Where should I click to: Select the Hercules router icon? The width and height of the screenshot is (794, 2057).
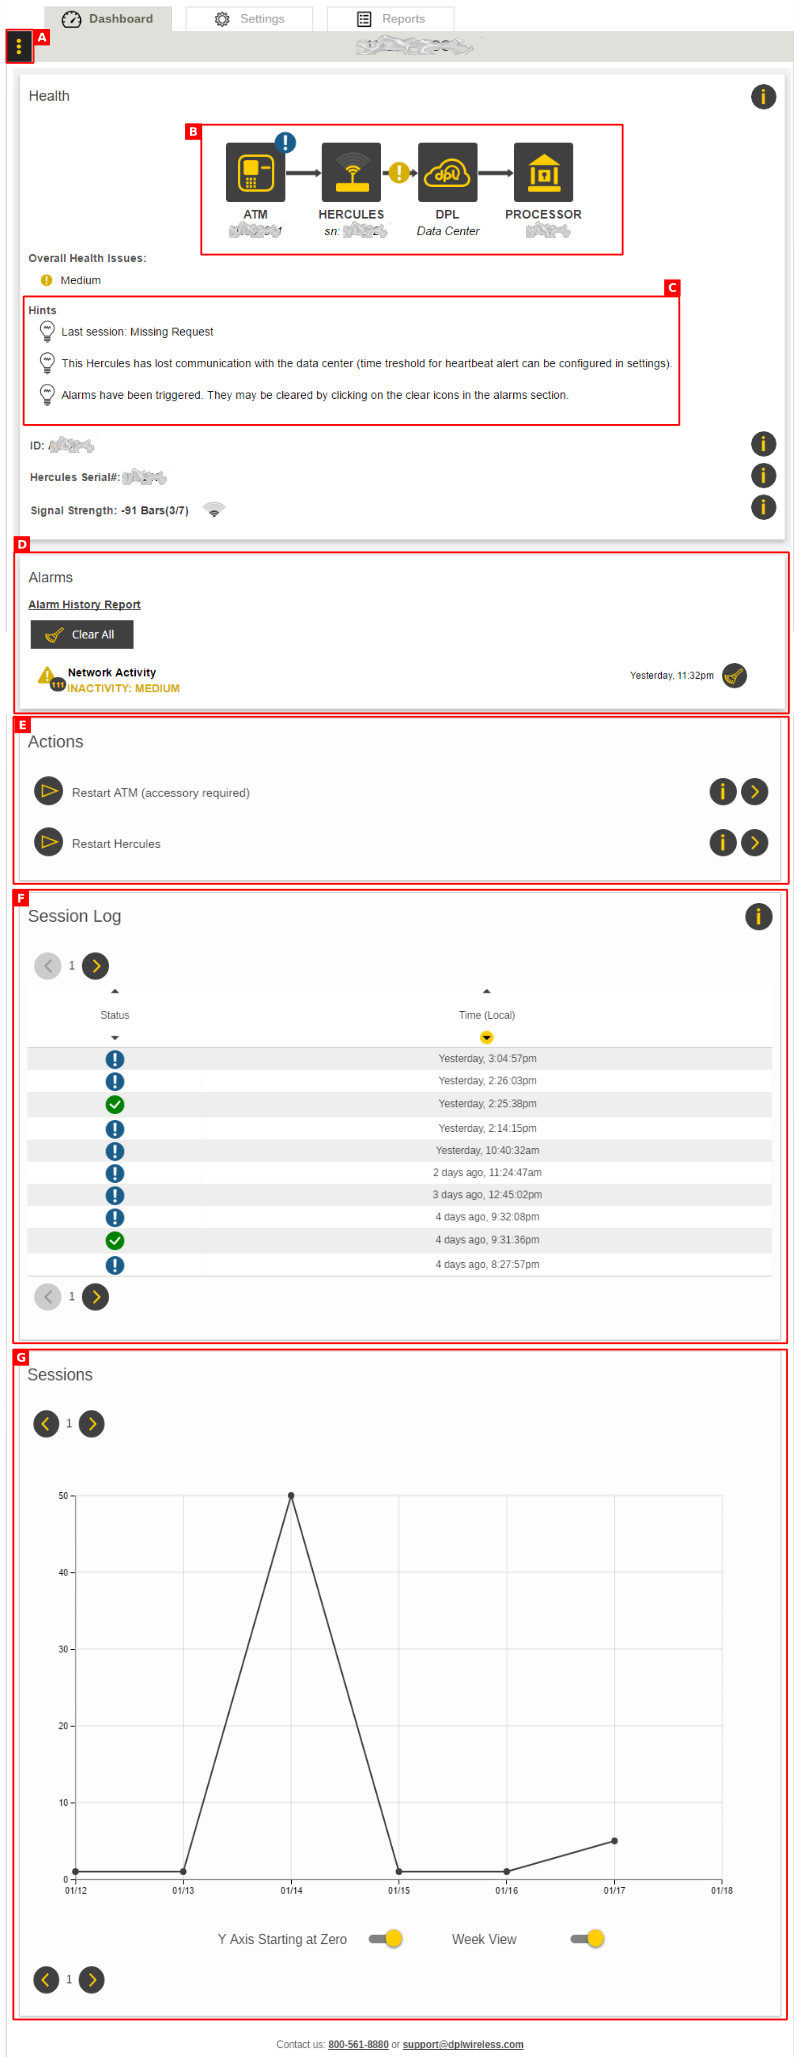click(351, 173)
